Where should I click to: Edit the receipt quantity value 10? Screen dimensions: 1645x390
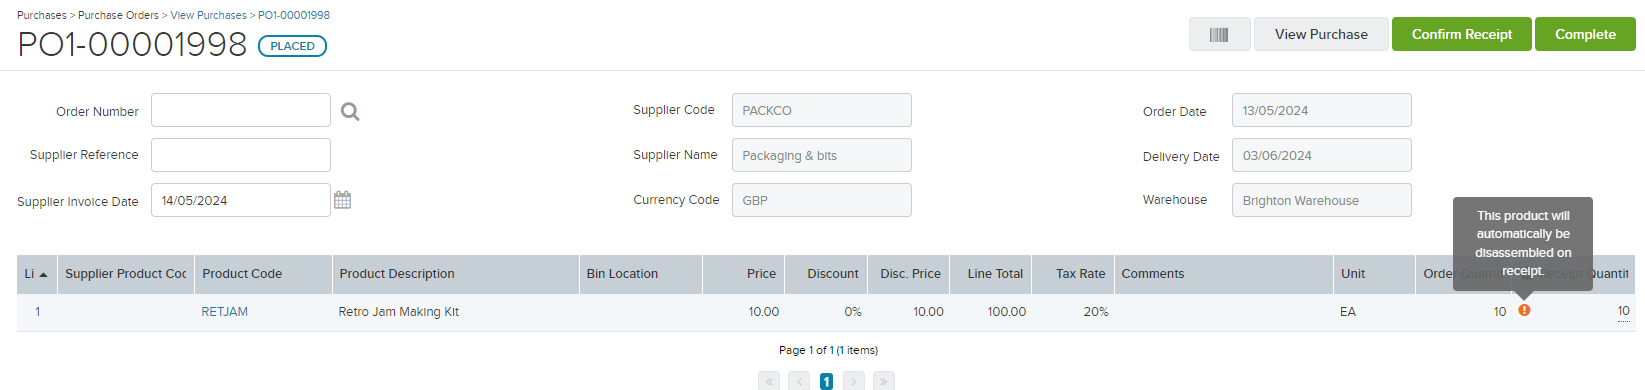coord(1623,311)
